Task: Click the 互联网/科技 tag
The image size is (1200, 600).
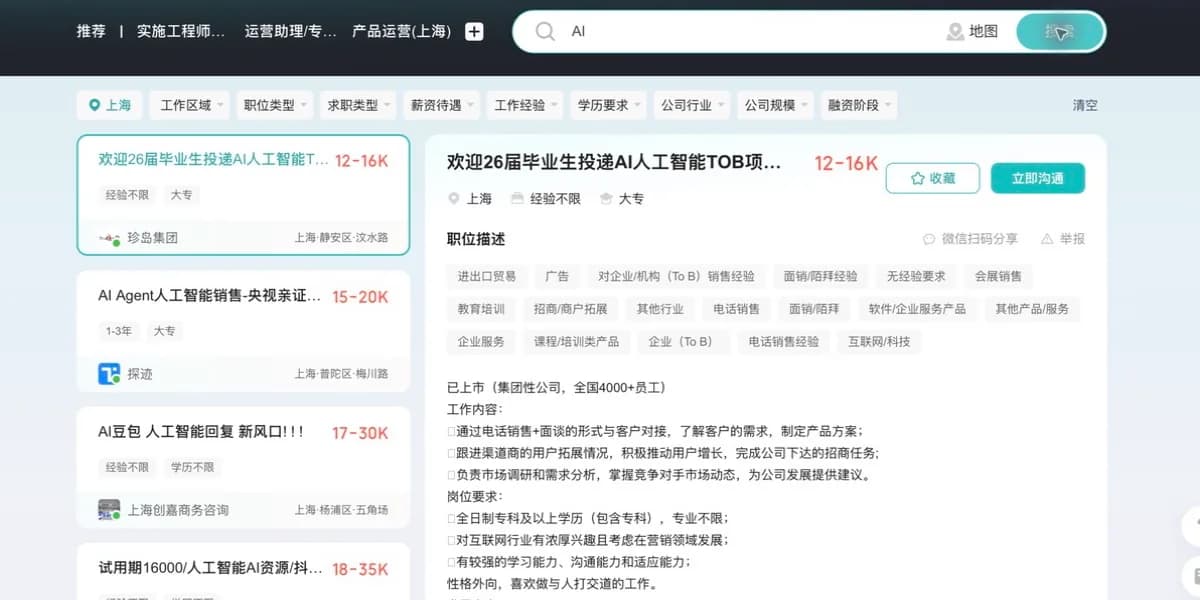Action: 879,341
